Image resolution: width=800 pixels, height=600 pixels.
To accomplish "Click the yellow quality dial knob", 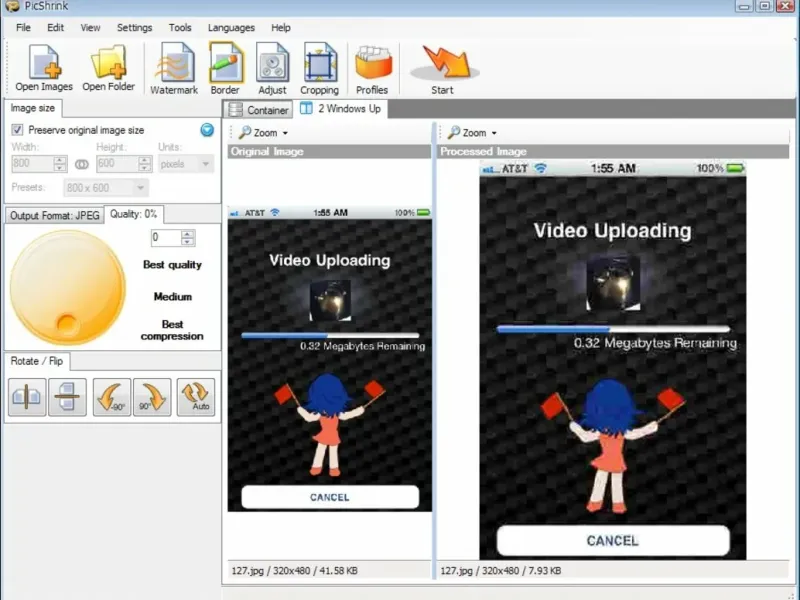I will click(x=67, y=287).
